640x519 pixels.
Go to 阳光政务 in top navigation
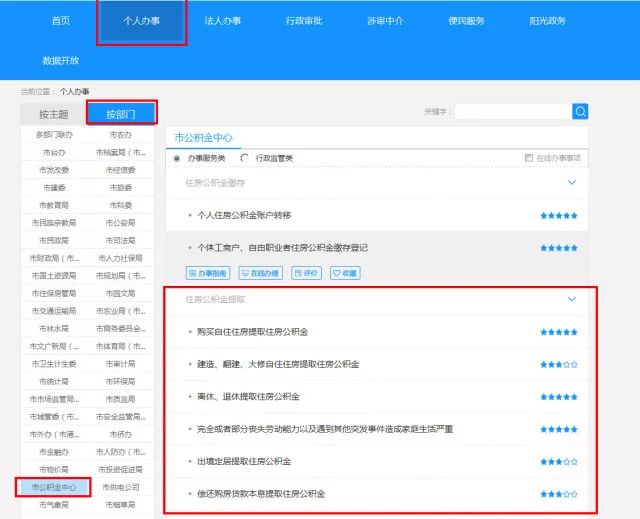[548, 21]
